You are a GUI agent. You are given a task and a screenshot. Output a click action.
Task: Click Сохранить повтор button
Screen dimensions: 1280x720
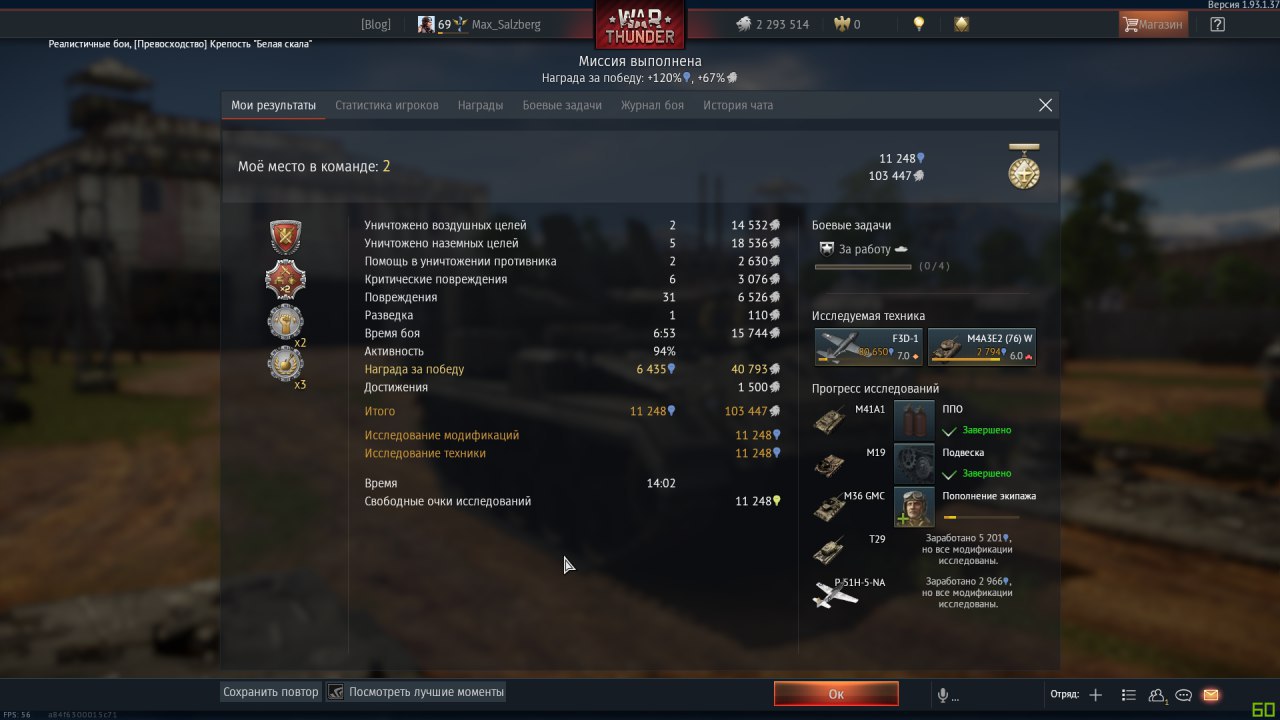[x=271, y=692]
